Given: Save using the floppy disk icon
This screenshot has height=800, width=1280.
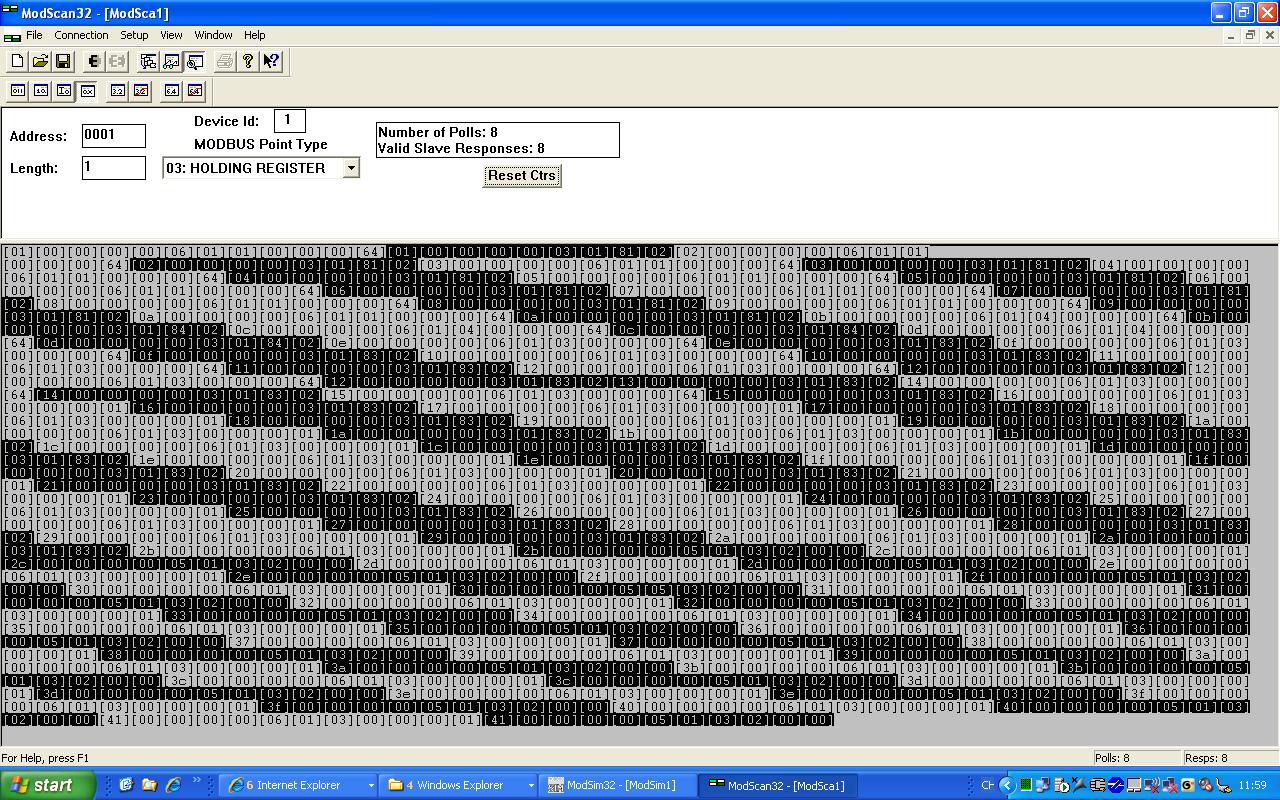Looking at the screenshot, I should point(62,61).
